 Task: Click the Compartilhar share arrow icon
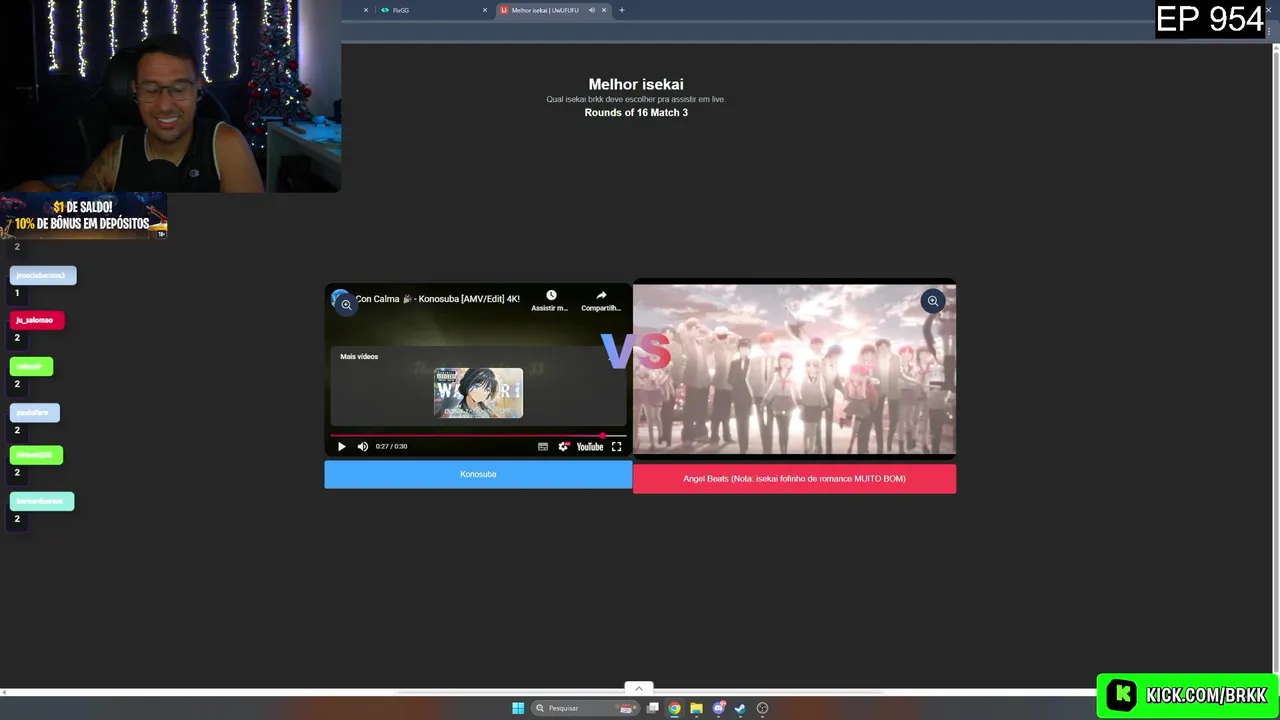(601, 296)
